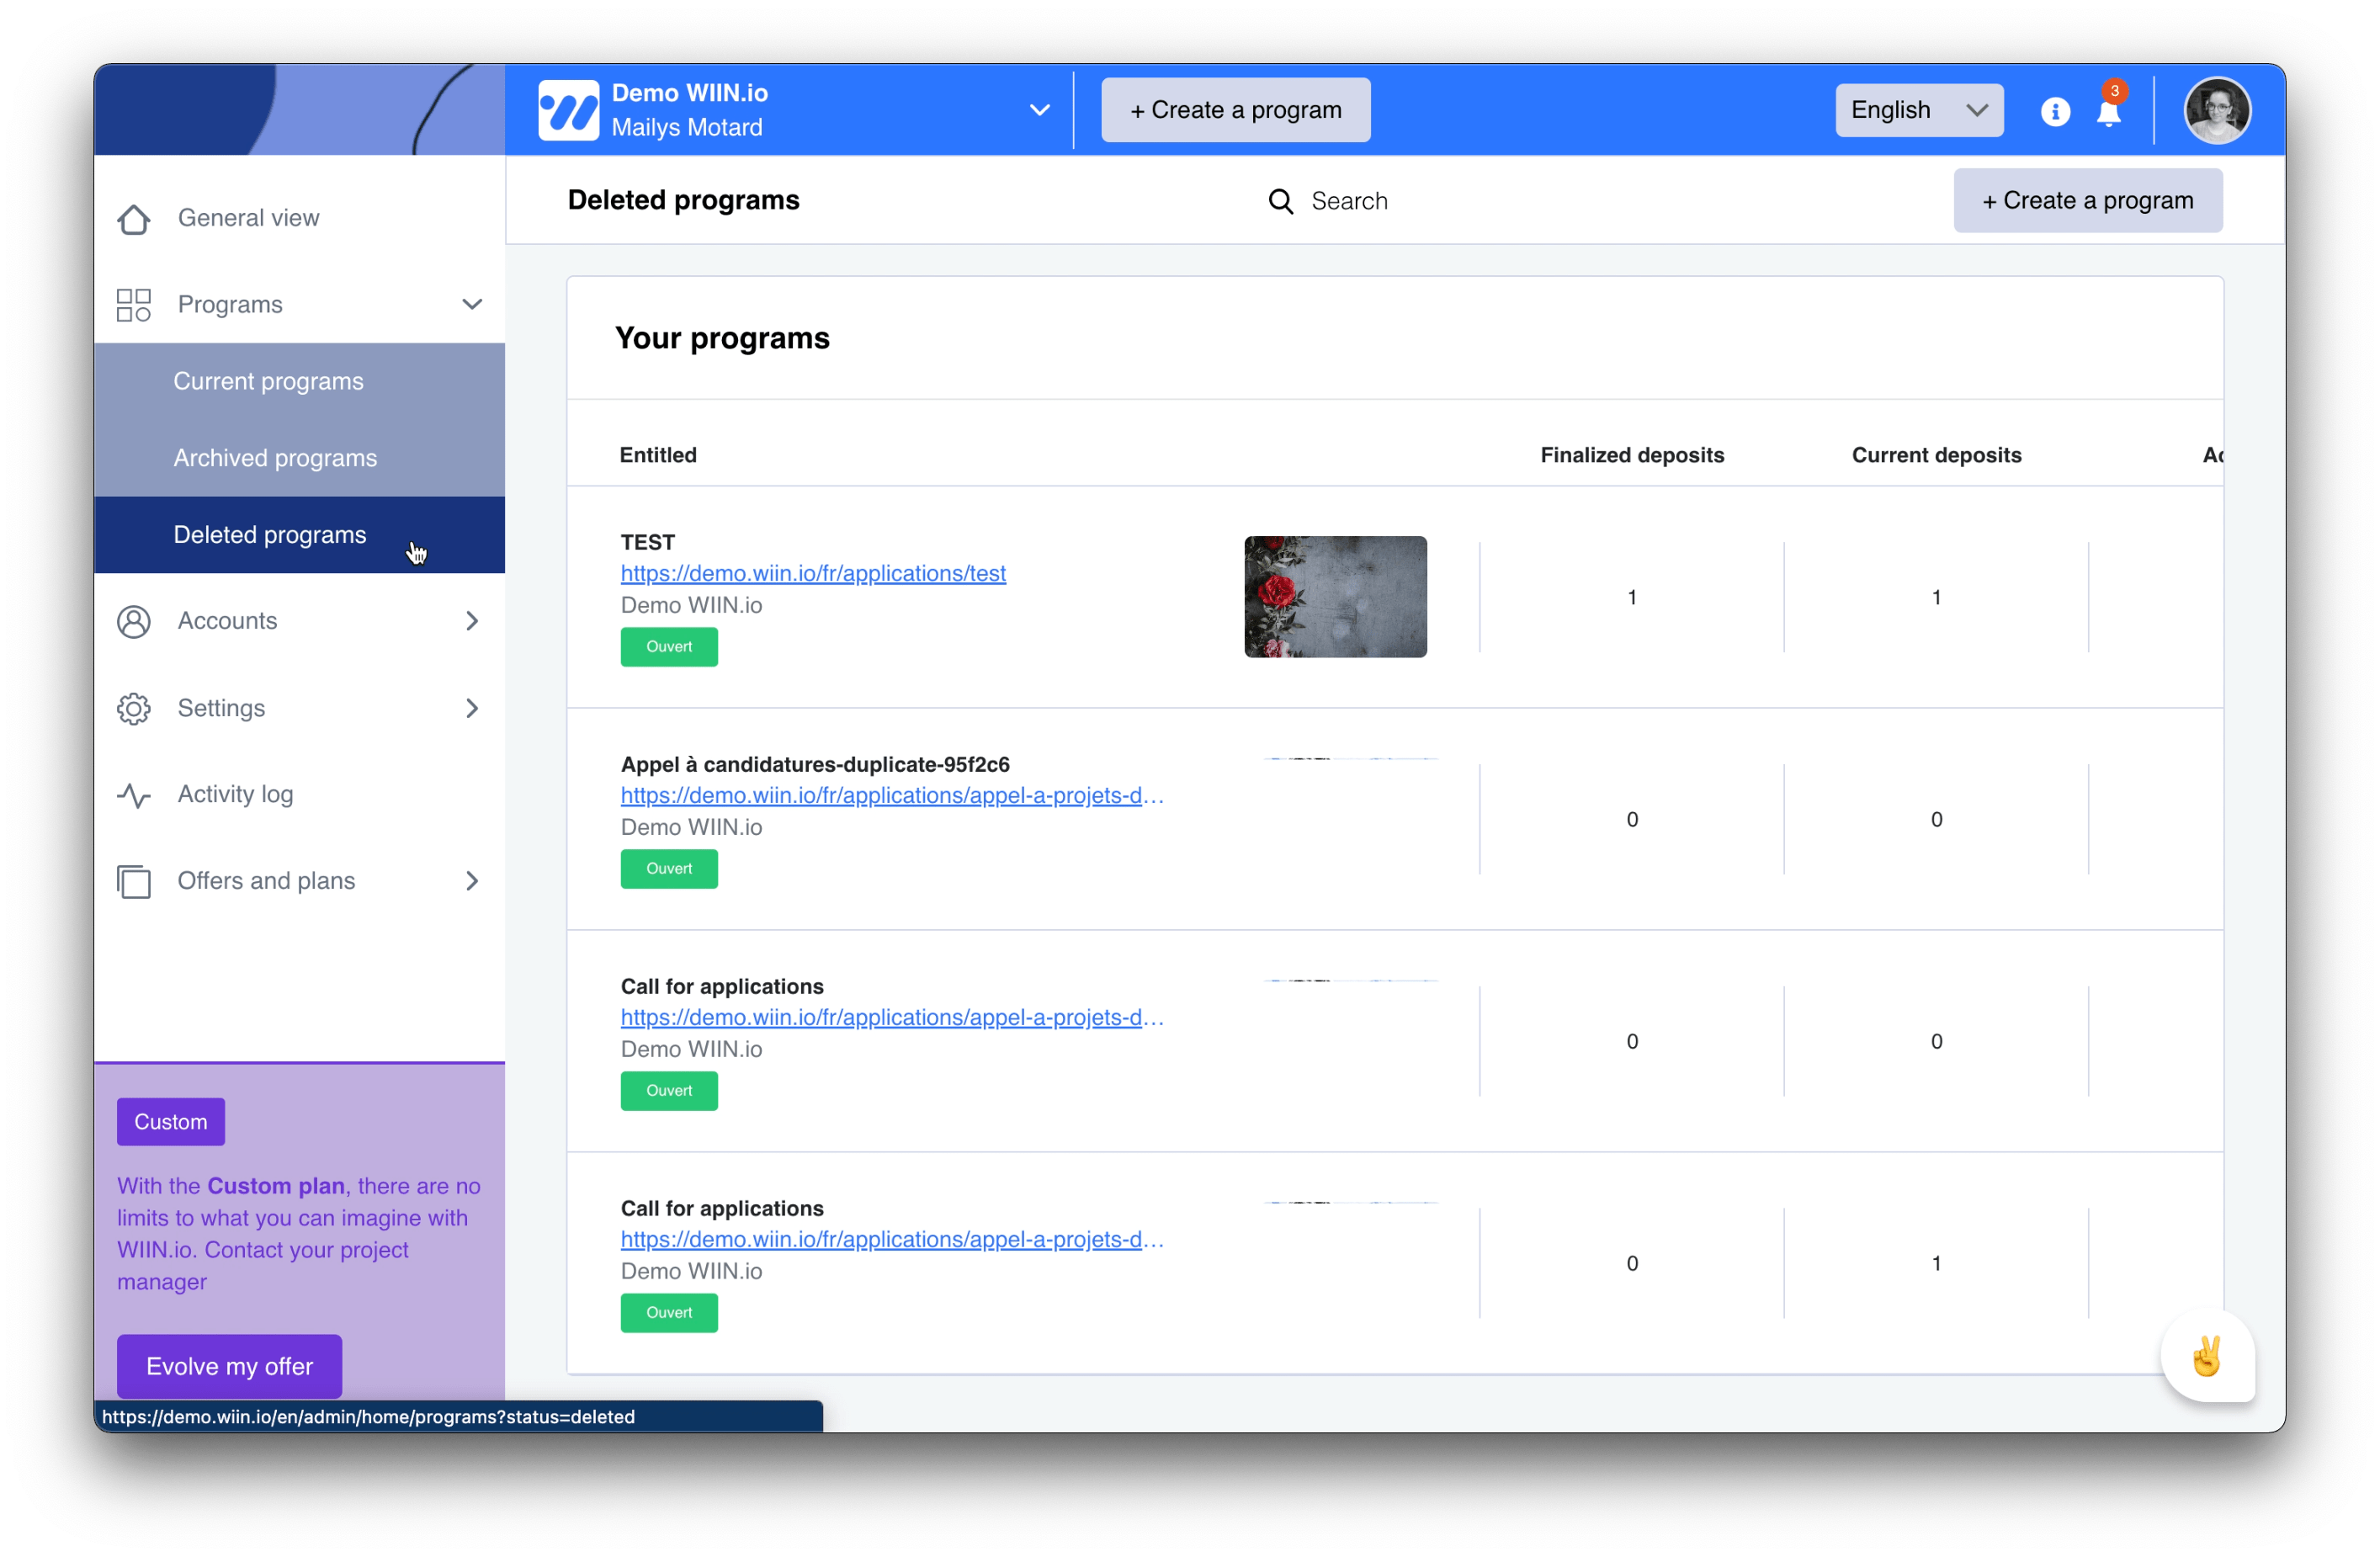The image size is (2380, 1557).
Task: Expand the Accounts menu chevron
Action: pyautogui.click(x=472, y=621)
